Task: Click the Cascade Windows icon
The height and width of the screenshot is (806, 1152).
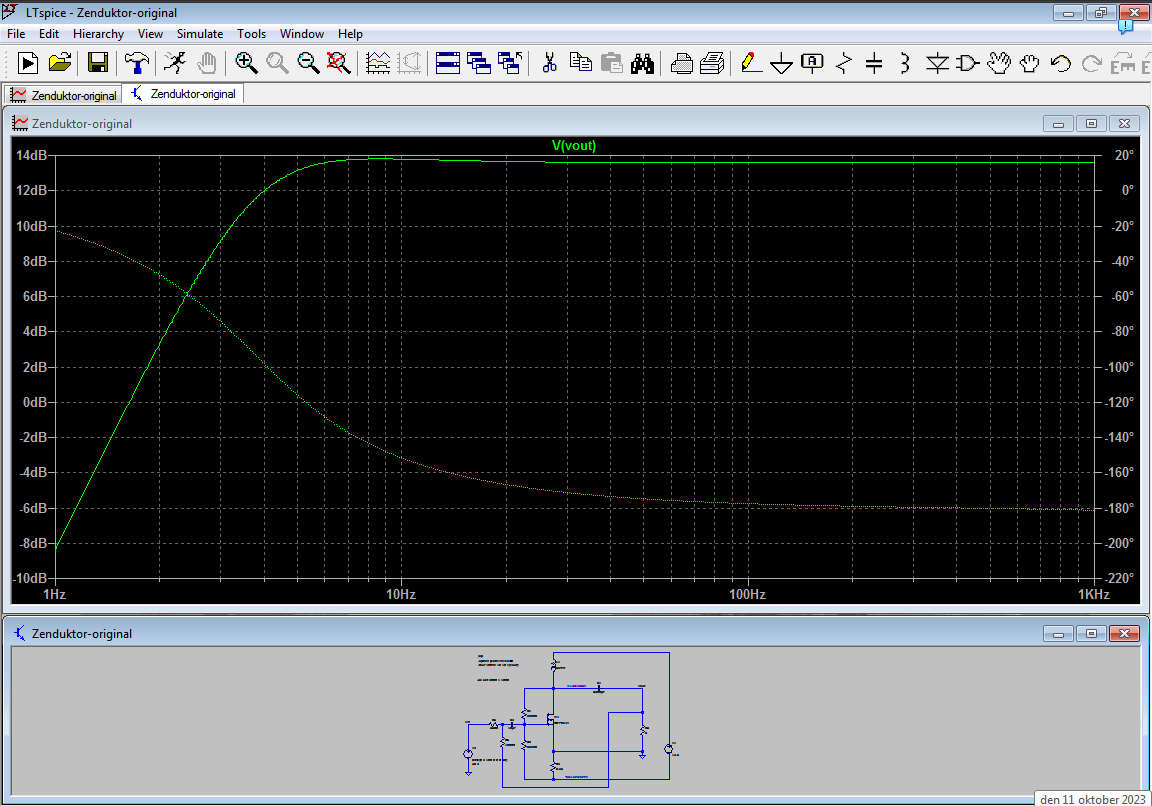Action: click(x=479, y=63)
